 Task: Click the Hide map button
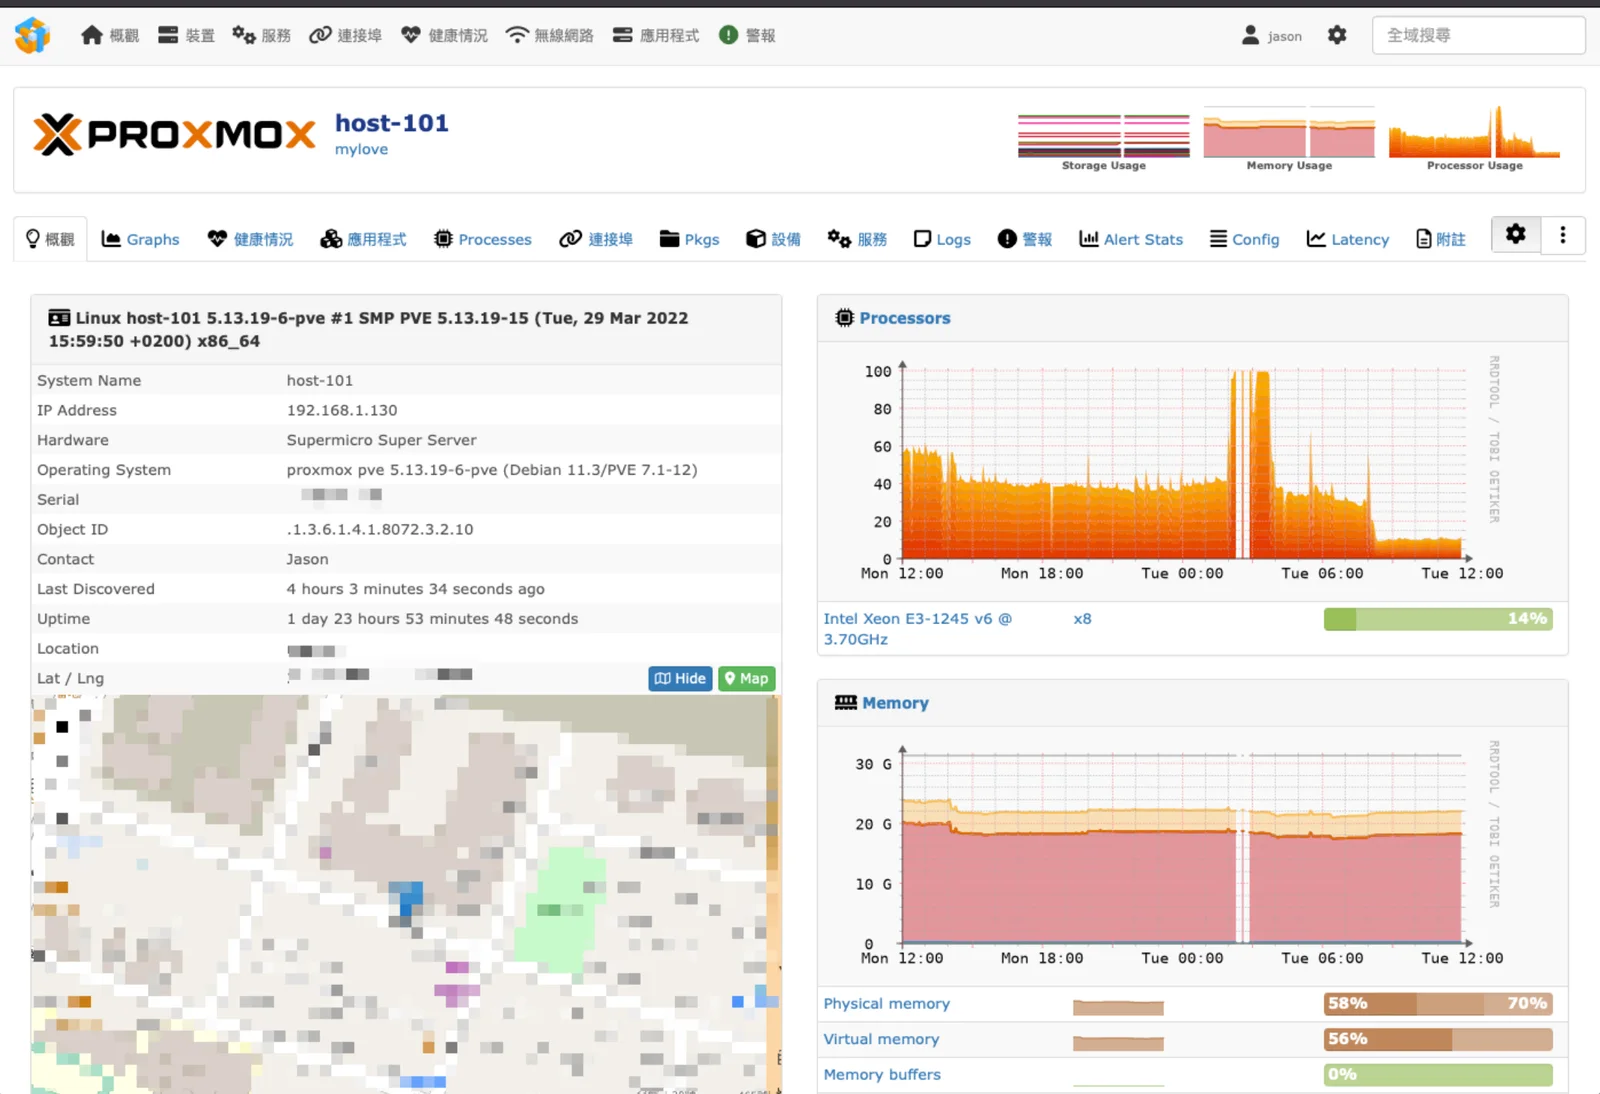[680, 678]
